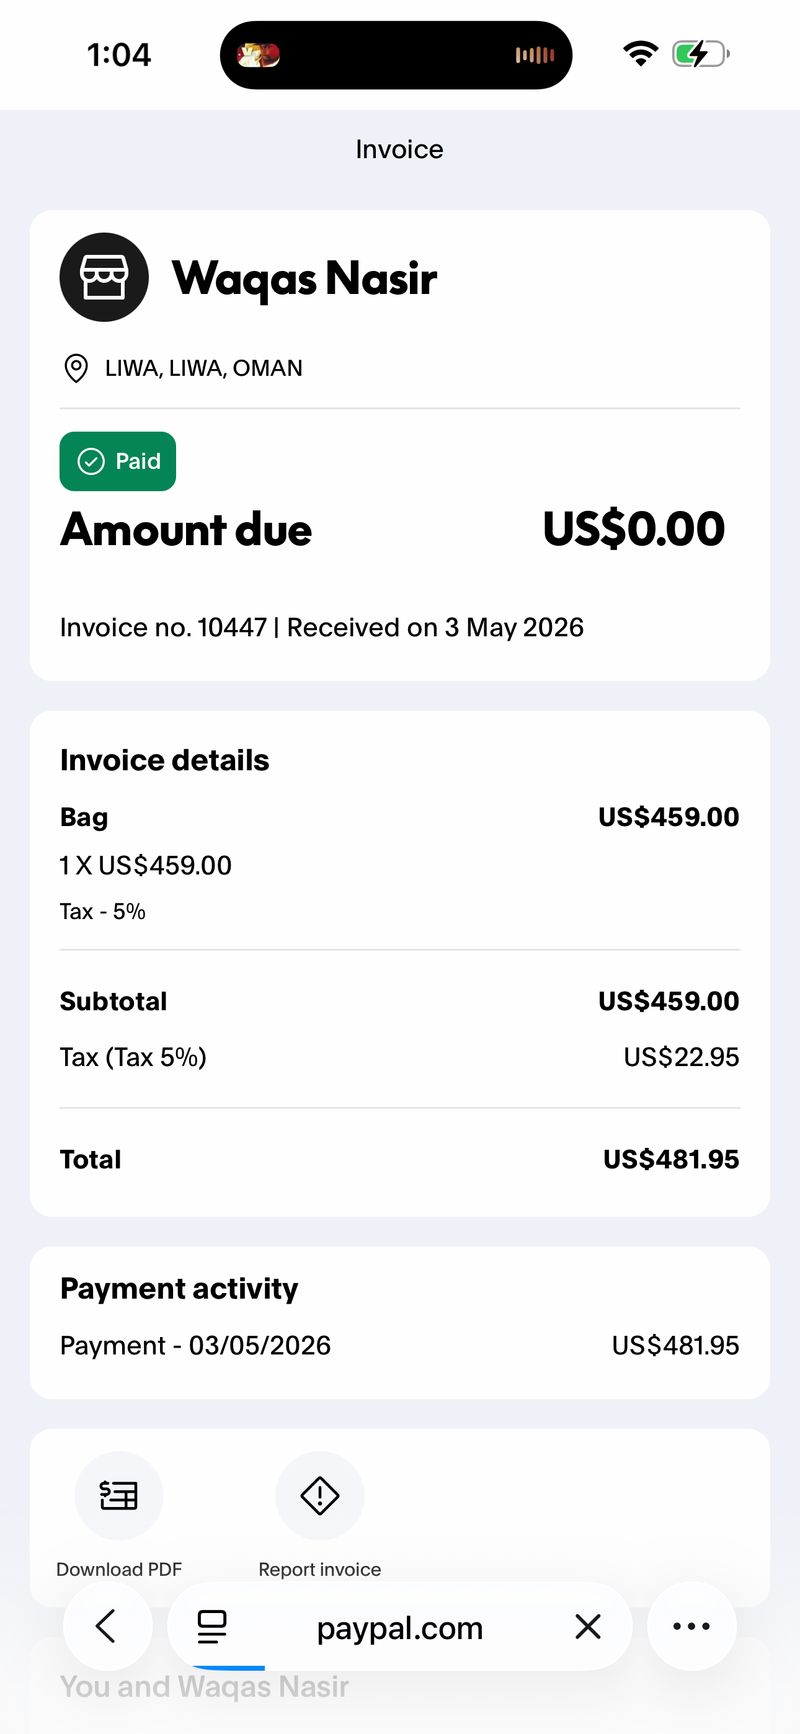Tap the Wi-Fi status icon
Screen dimensions: 800x1734
click(640, 53)
